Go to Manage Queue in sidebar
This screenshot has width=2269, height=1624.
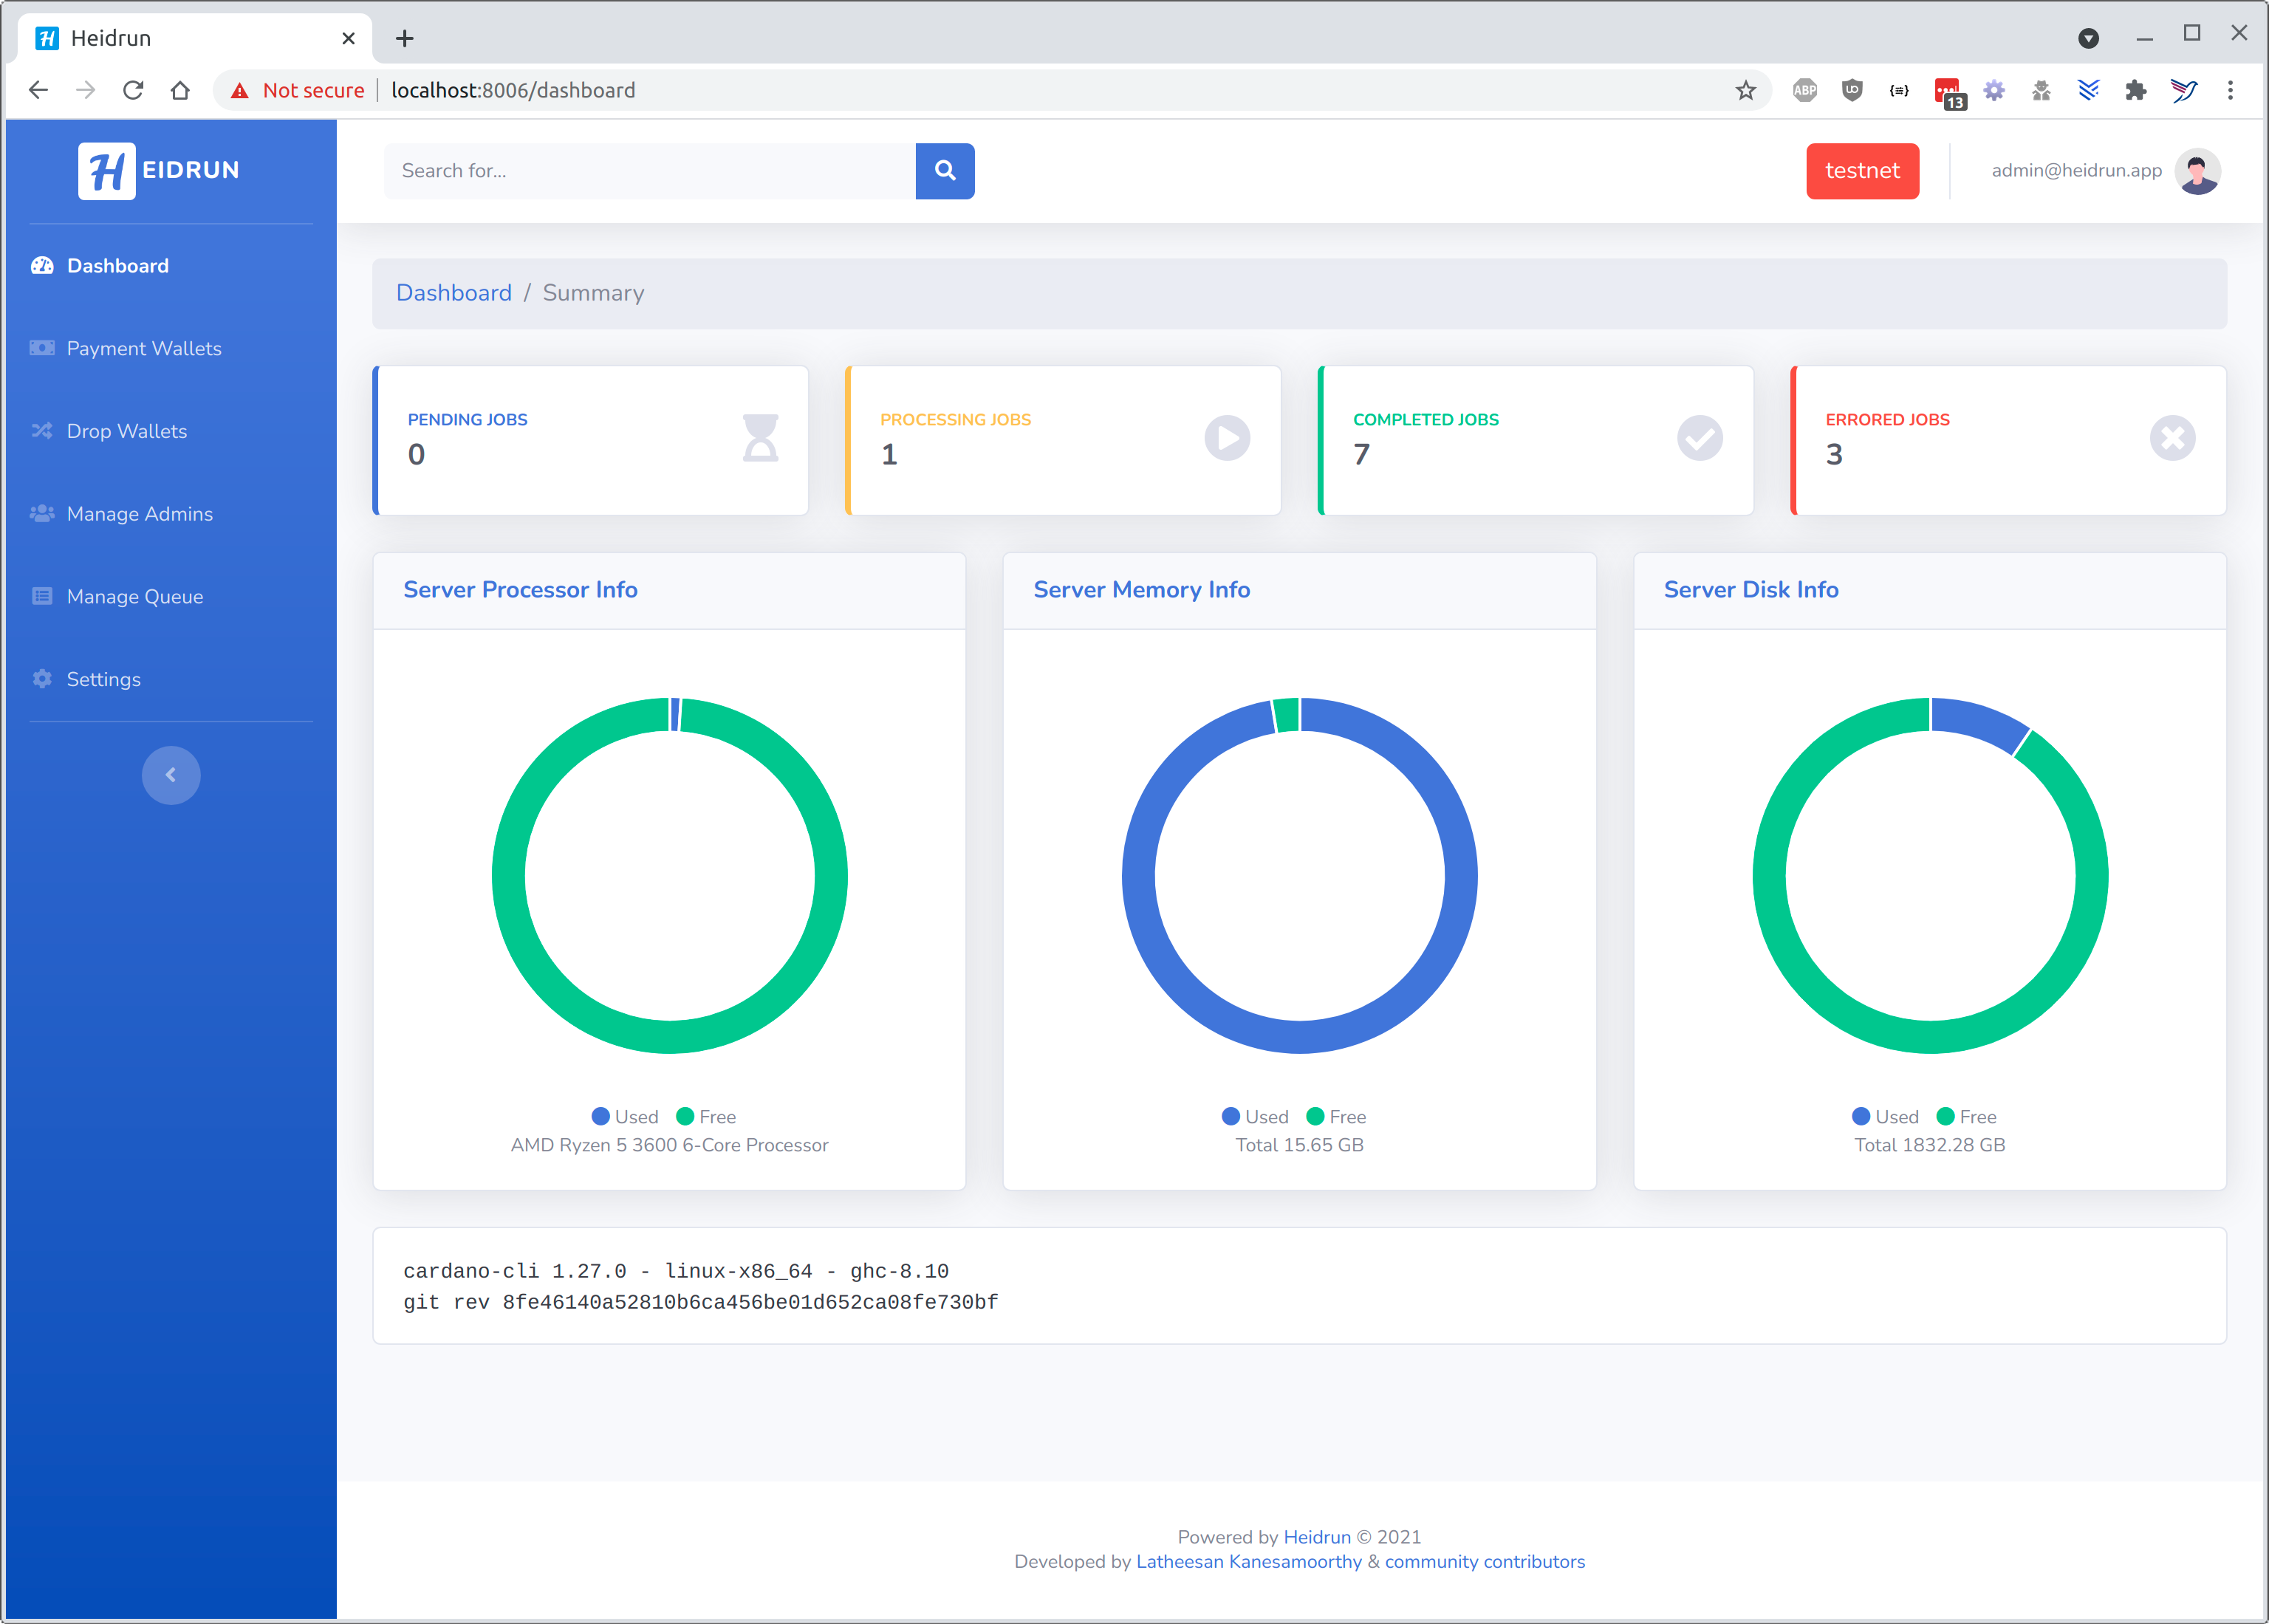[135, 596]
